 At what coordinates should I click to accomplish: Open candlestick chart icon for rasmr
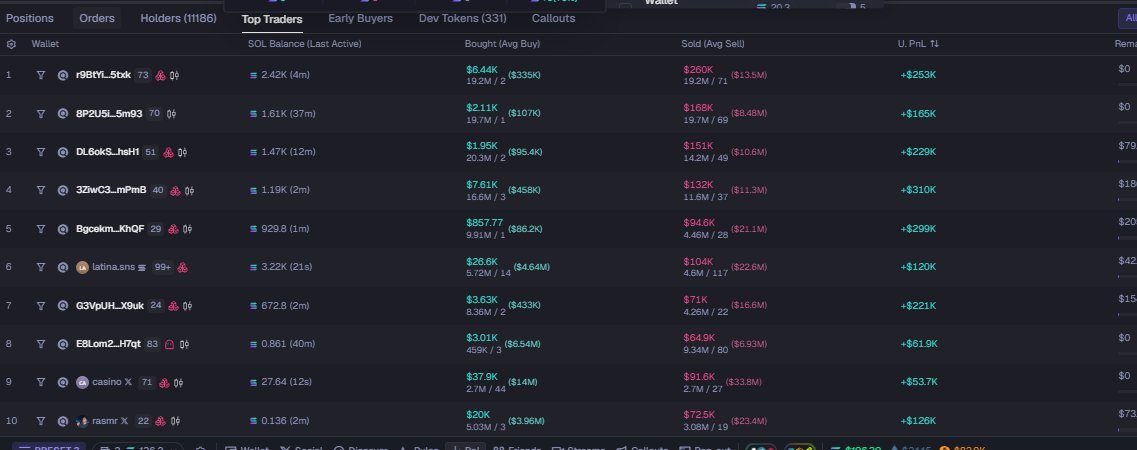[175, 420]
